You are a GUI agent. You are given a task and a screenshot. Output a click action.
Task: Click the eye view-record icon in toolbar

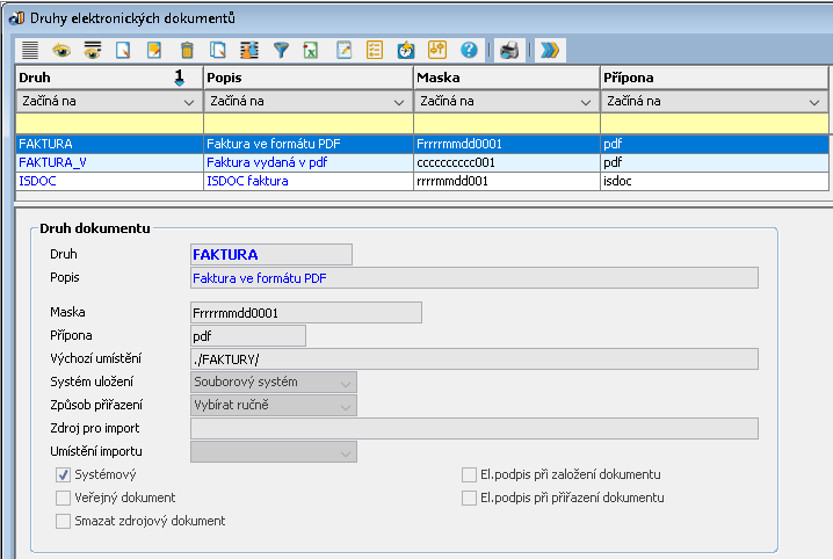point(62,50)
